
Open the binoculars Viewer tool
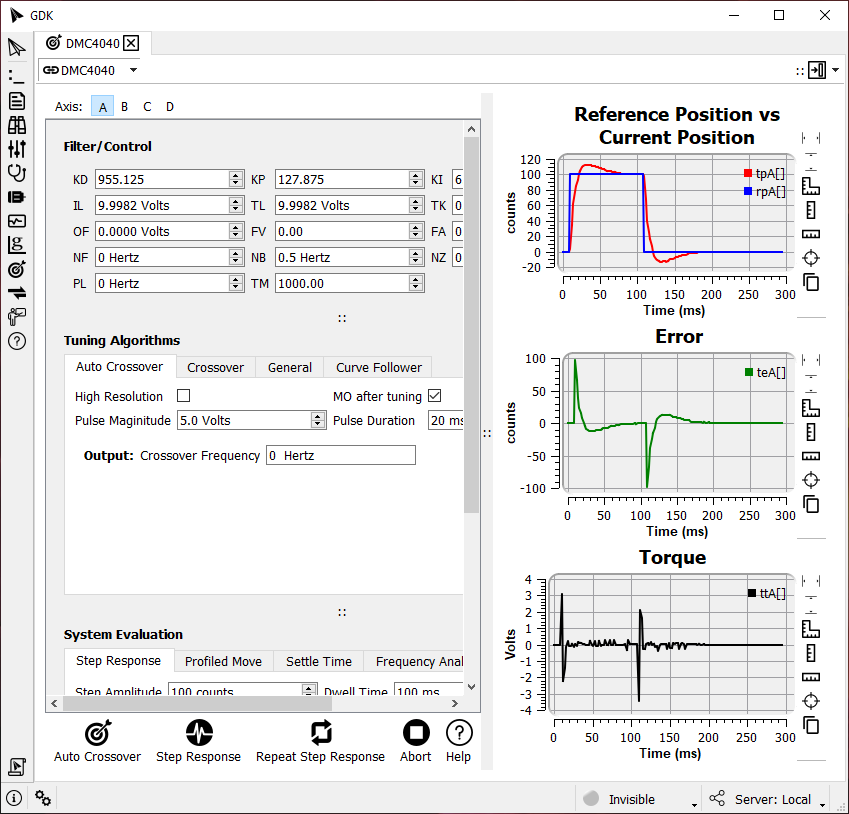click(x=16, y=125)
